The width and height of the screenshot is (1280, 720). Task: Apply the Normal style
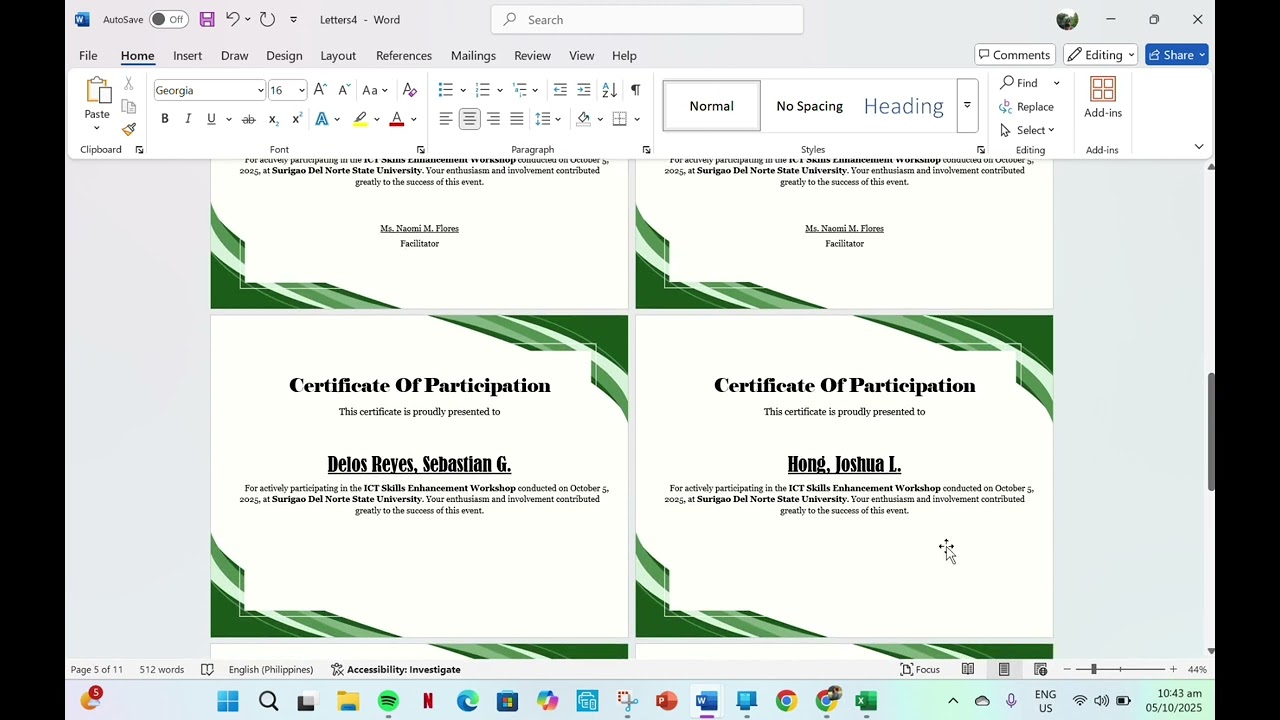[711, 106]
